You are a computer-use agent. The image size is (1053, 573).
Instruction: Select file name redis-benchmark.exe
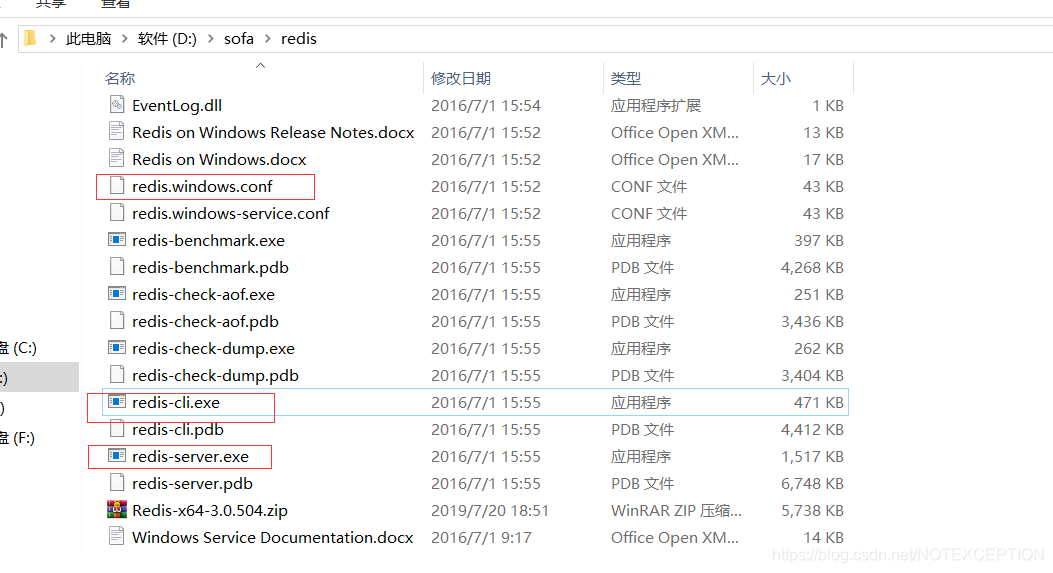pos(209,240)
